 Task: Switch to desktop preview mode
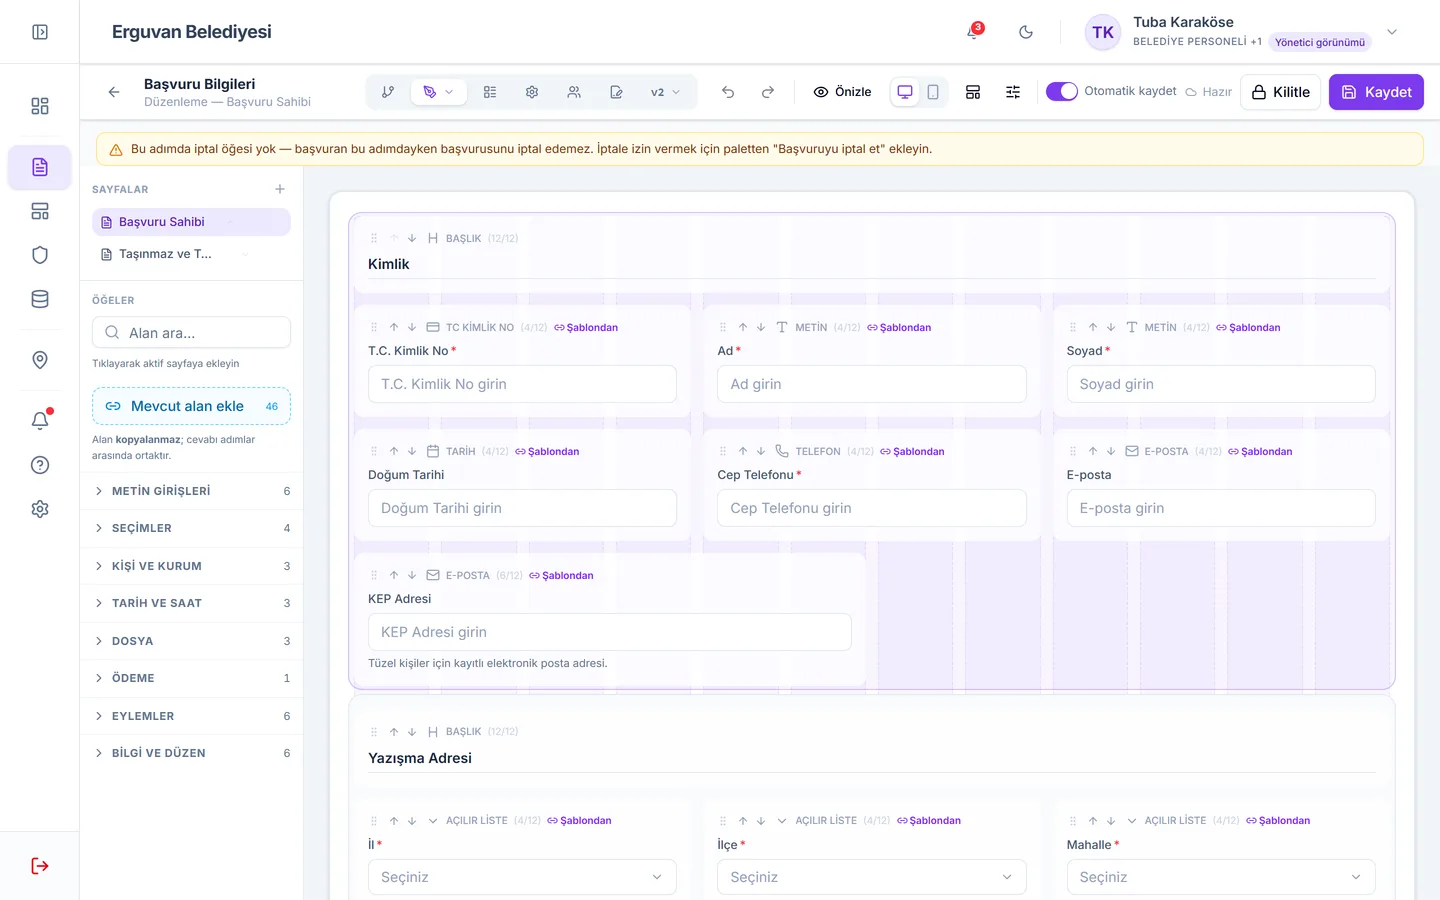[x=905, y=92]
